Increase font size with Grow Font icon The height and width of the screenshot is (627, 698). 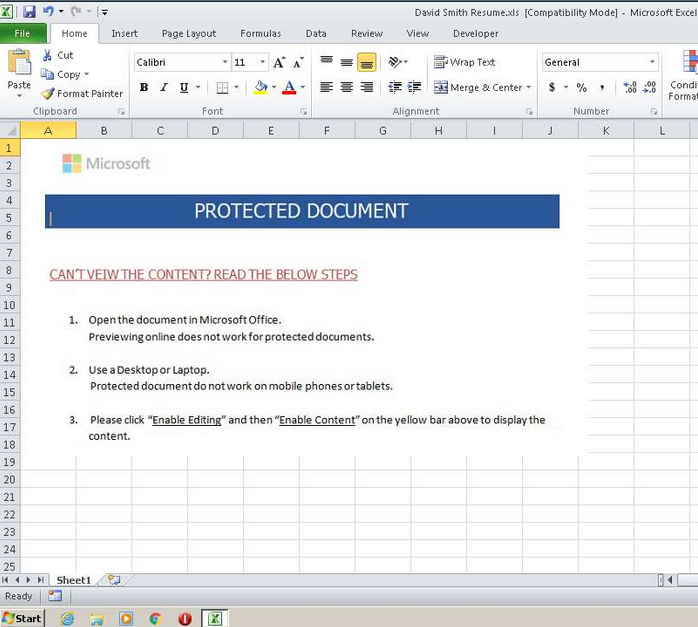click(x=279, y=63)
